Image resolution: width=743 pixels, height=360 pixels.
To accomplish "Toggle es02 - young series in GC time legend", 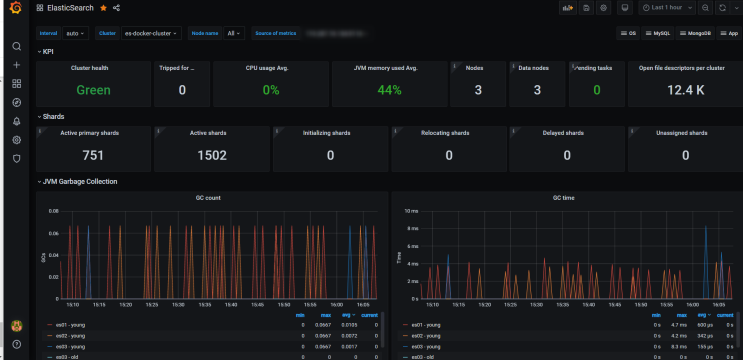I will (426, 336).
